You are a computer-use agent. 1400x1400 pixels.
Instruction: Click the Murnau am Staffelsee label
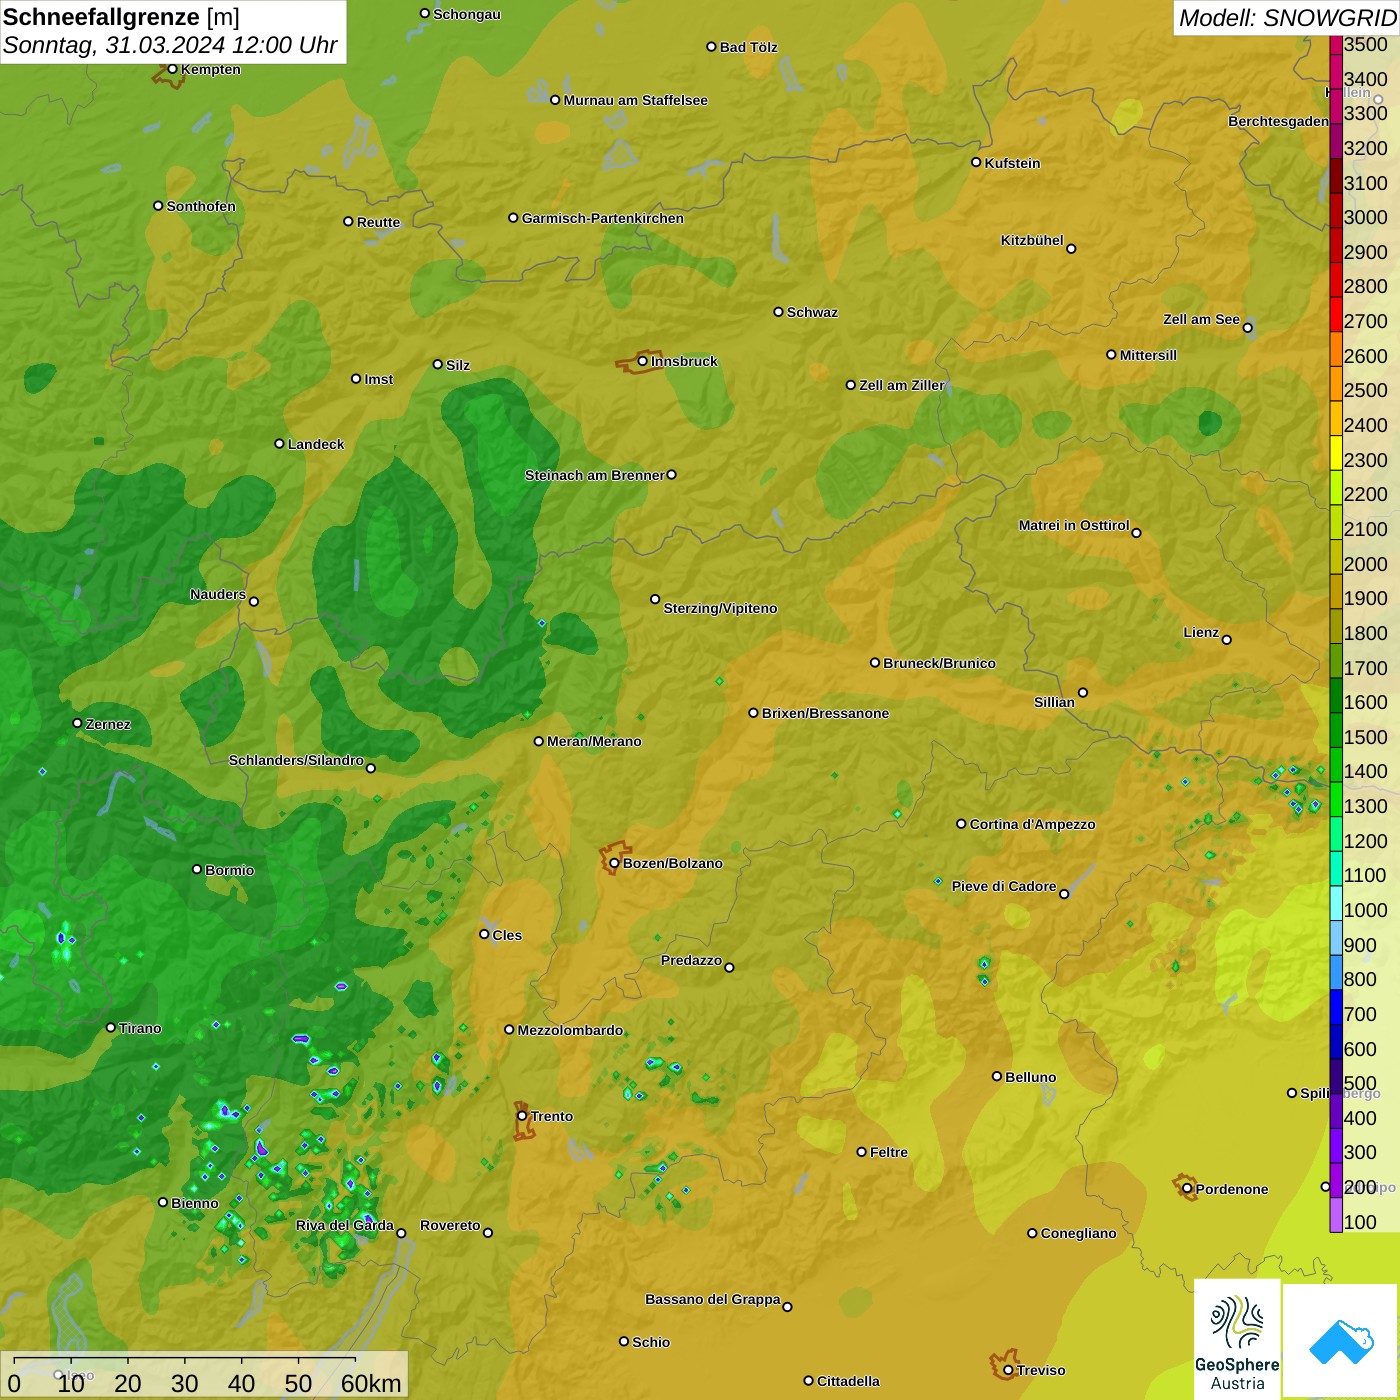tap(636, 100)
